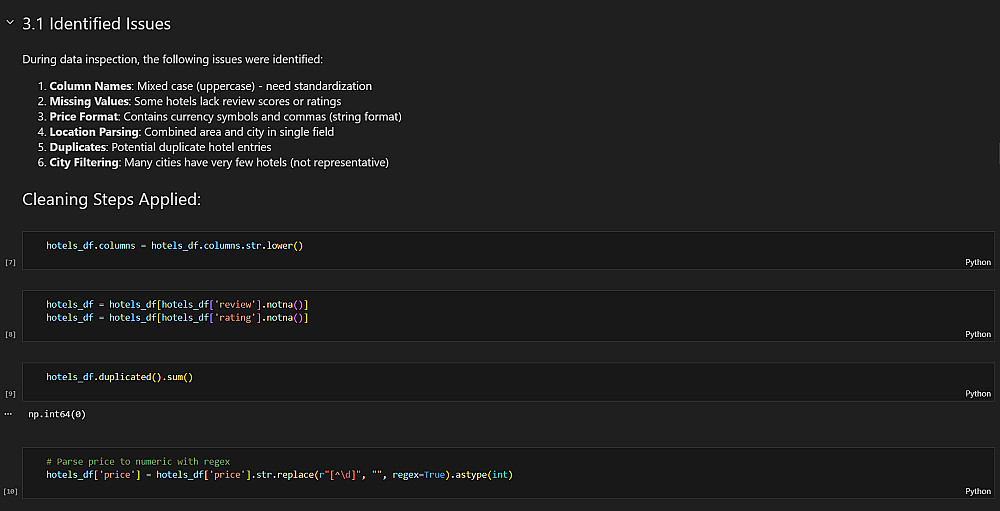Collapse the 3.1 Identified Issues section
Image resolution: width=1000 pixels, height=511 pixels.
pyautogui.click(x=10, y=23)
